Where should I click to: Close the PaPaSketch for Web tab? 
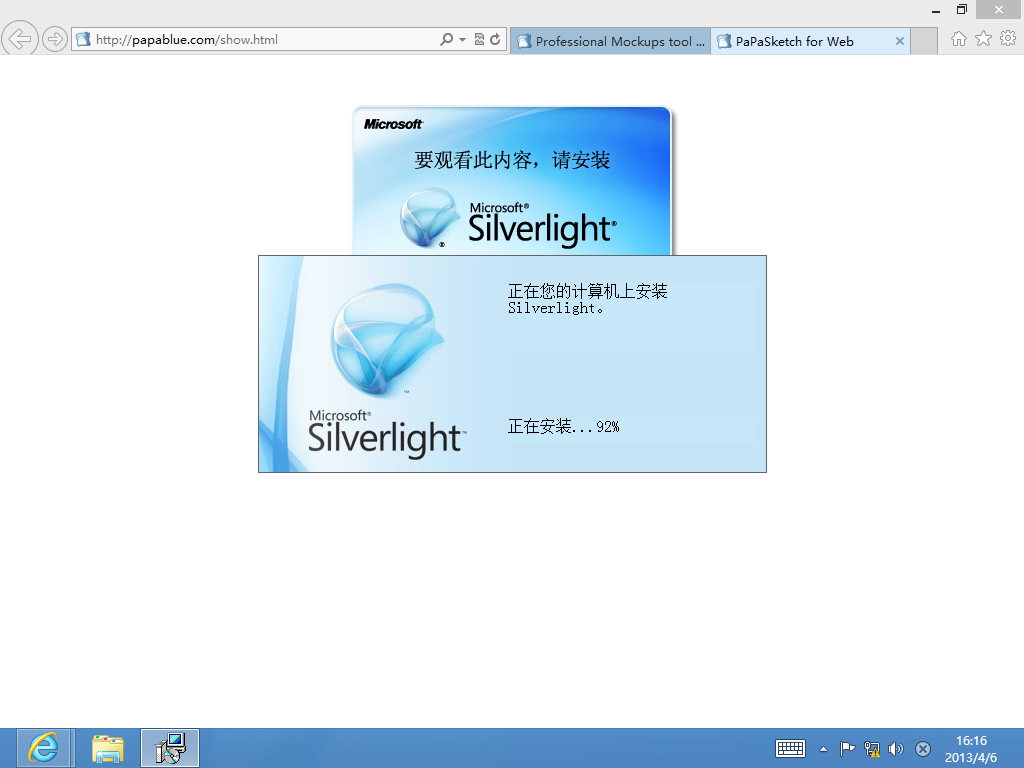pyautogui.click(x=900, y=41)
